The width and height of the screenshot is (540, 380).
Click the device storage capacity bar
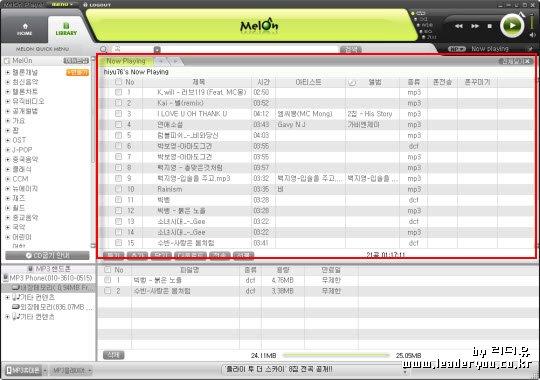pyautogui.click(x=335, y=355)
